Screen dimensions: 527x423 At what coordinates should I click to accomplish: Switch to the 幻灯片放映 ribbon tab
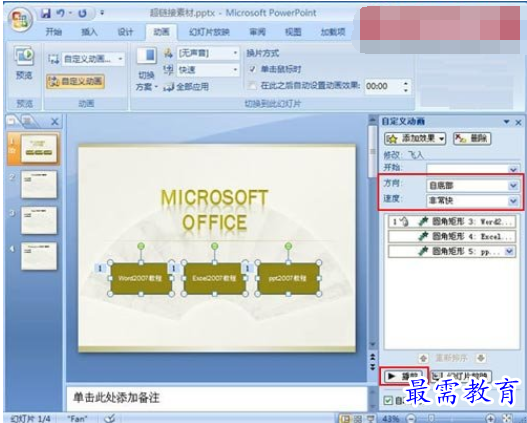coord(209,32)
